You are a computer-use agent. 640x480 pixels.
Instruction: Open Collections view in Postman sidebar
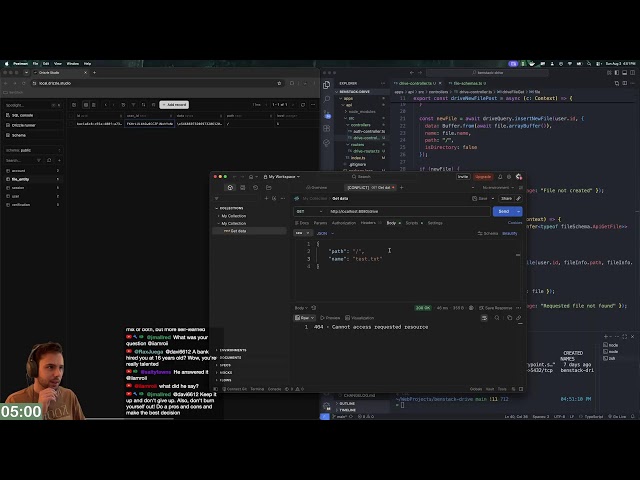(230, 187)
